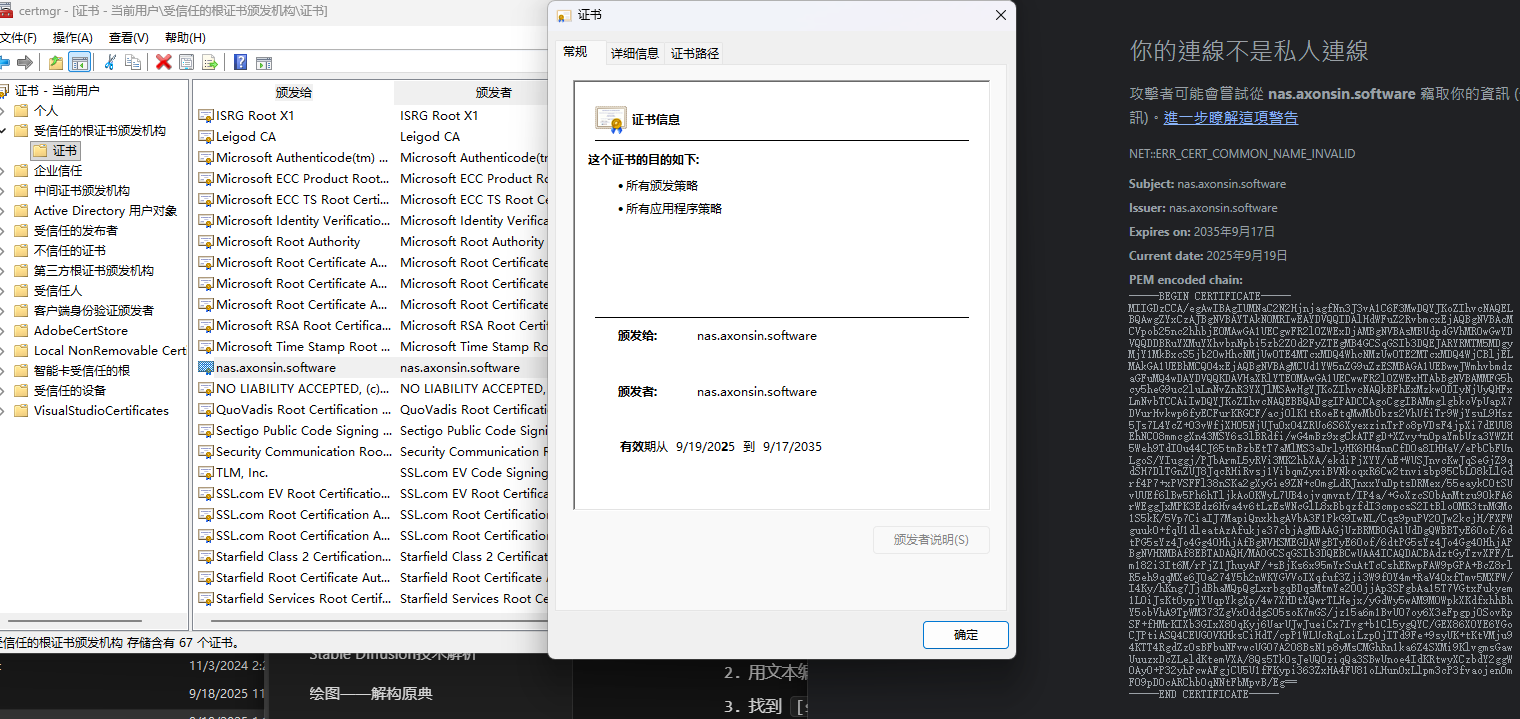Select 中间证书颁发机构 tree node
This screenshot has width=1520, height=719.
pyautogui.click(x=82, y=191)
